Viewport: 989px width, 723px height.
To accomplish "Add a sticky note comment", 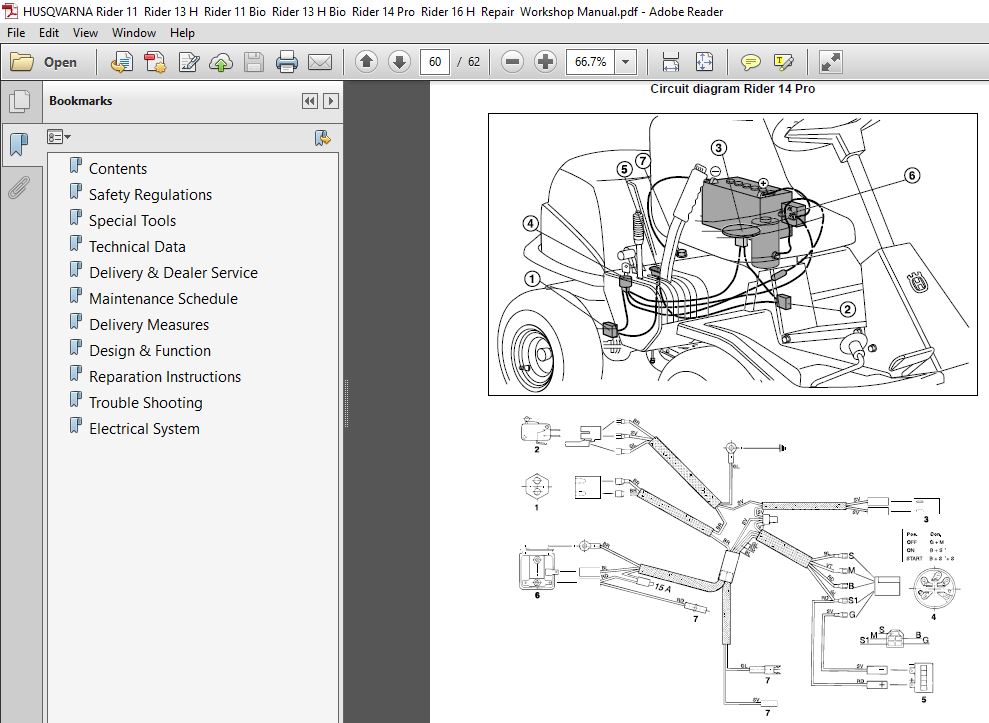I will [750, 62].
